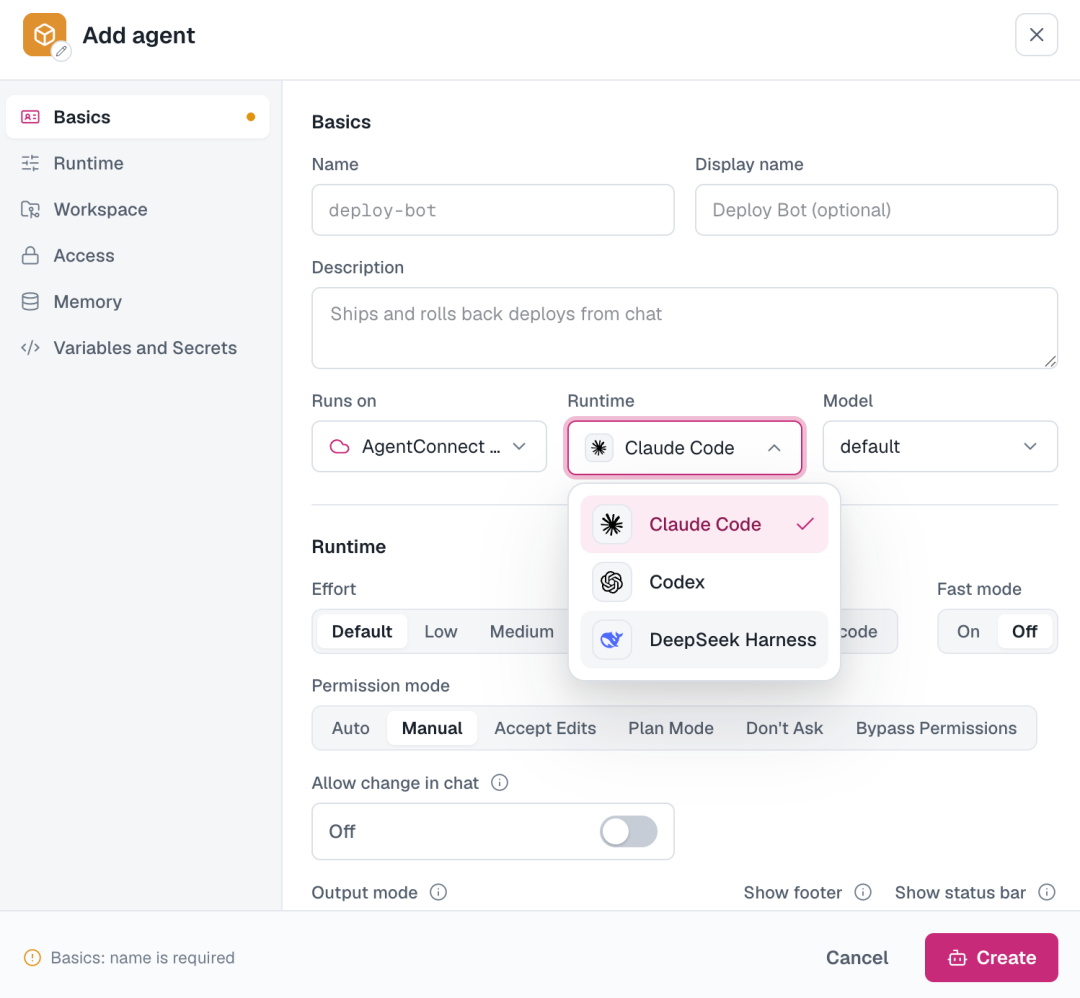Image resolution: width=1080 pixels, height=998 pixels.
Task: Click the warning icon in footer
Action: (32, 957)
